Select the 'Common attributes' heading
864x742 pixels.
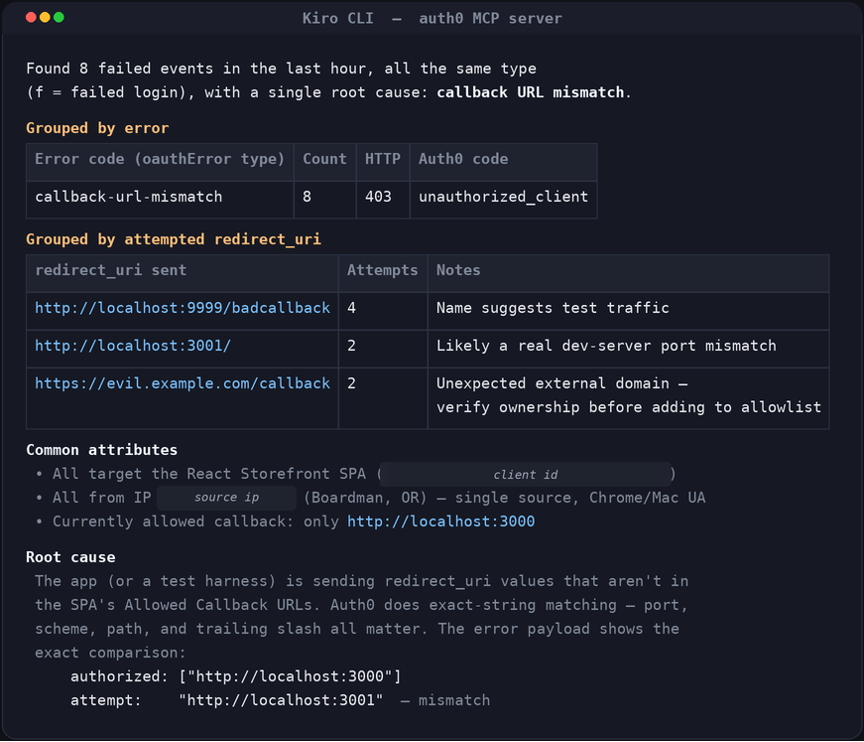click(102, 450)
